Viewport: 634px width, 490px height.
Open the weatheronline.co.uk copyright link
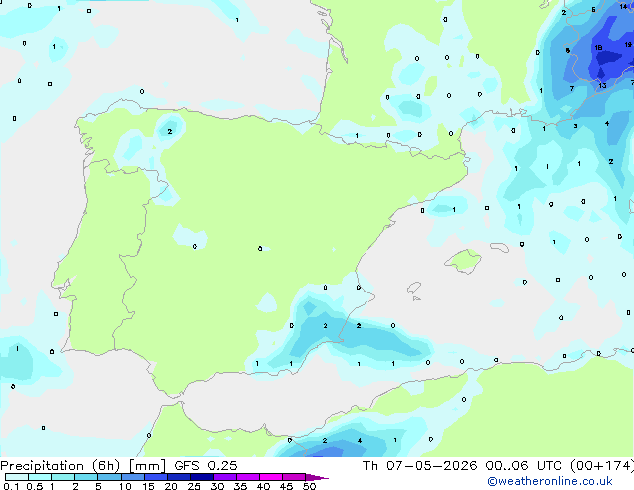[x=550, y=481]
